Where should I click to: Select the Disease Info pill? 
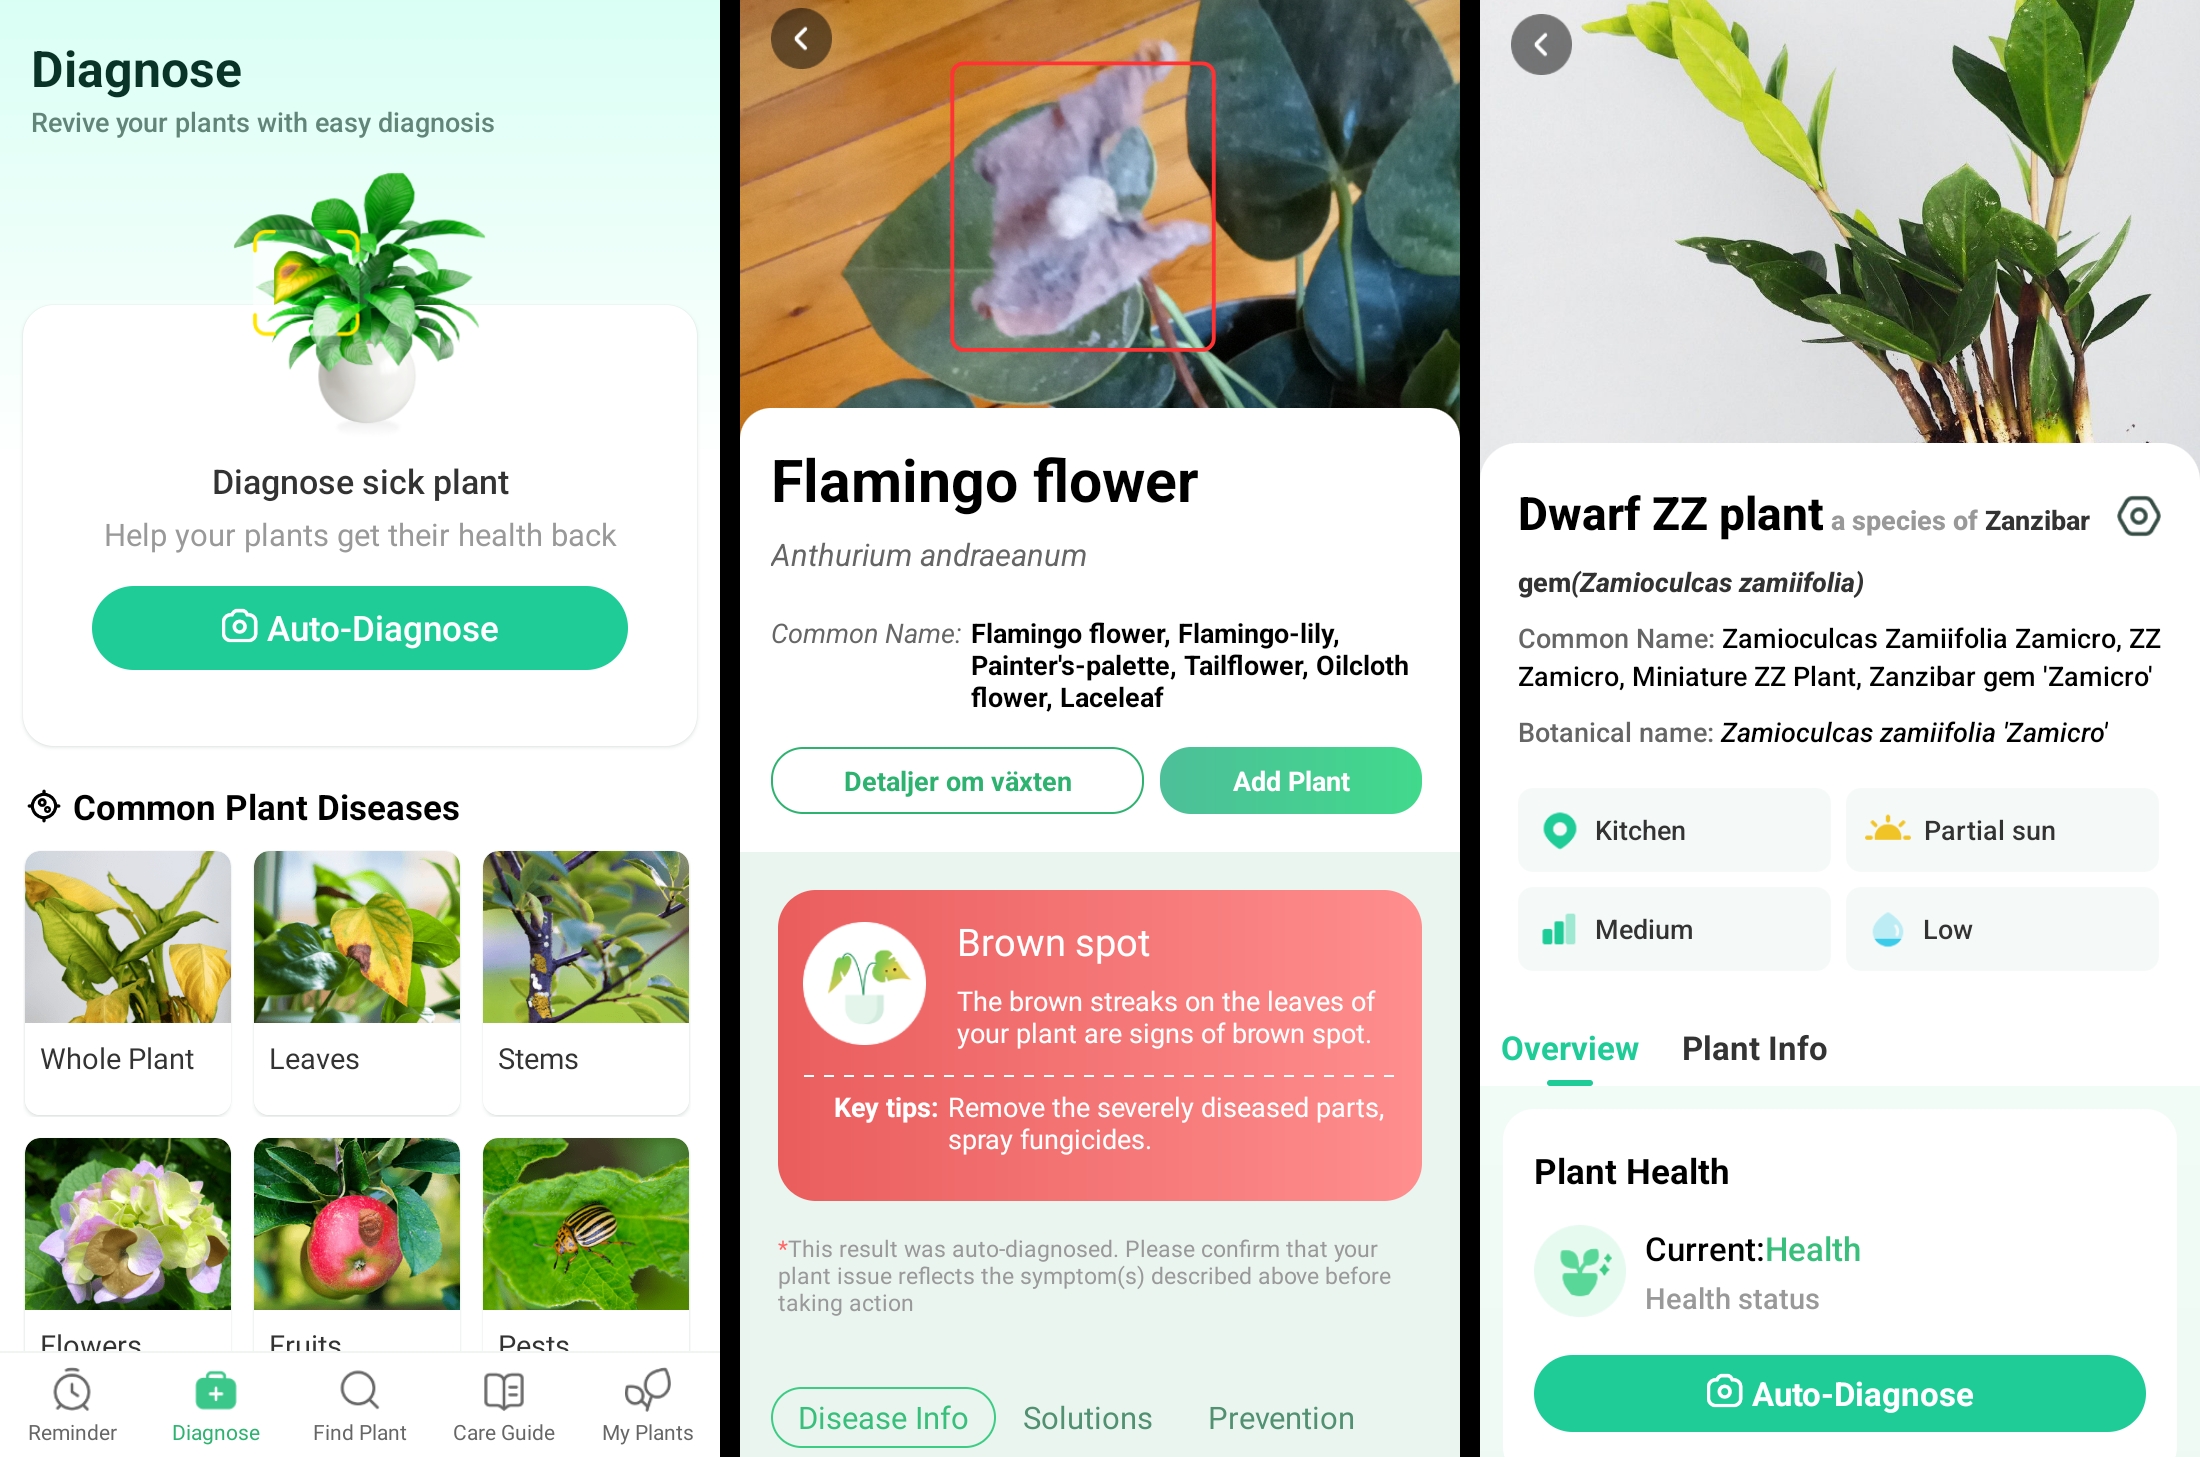click(x=883, y=1417)
